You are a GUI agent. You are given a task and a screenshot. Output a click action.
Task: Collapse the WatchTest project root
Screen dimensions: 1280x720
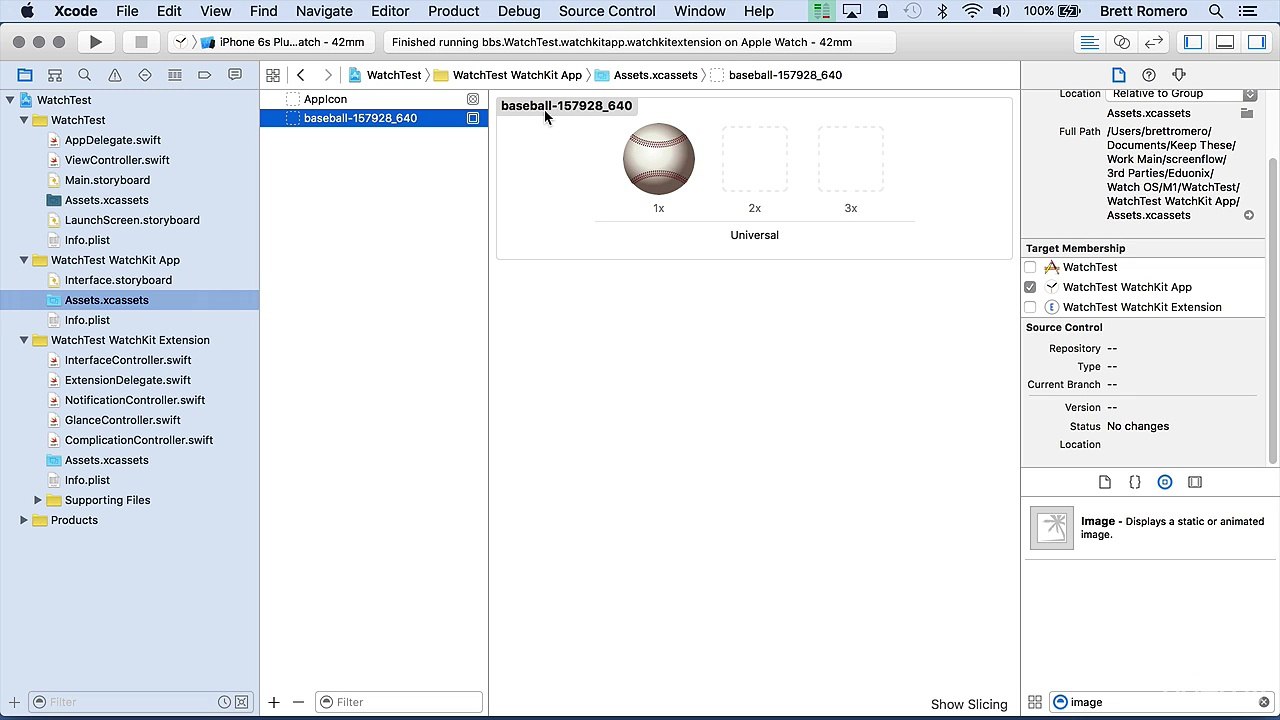point(10,100)
